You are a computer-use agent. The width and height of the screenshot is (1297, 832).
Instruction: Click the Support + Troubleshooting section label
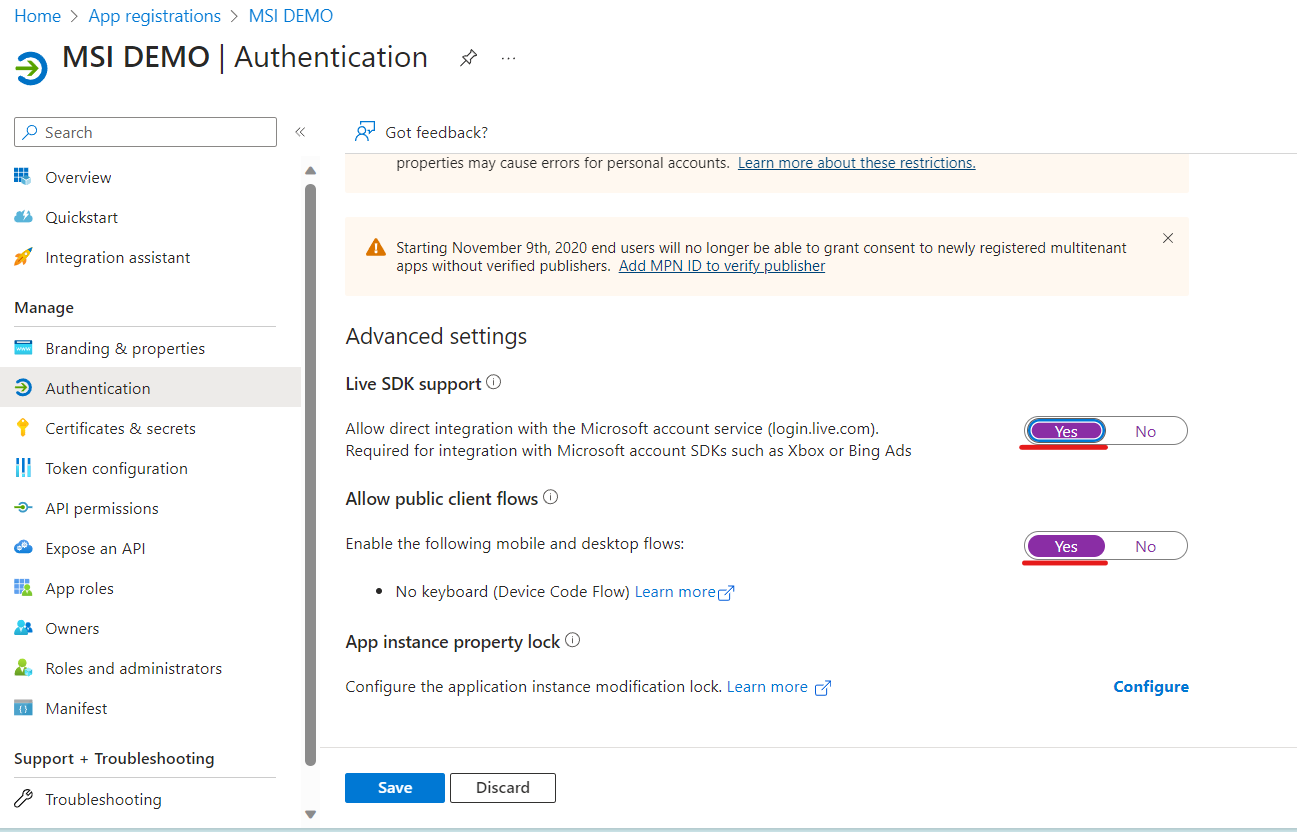click(114, 758)
